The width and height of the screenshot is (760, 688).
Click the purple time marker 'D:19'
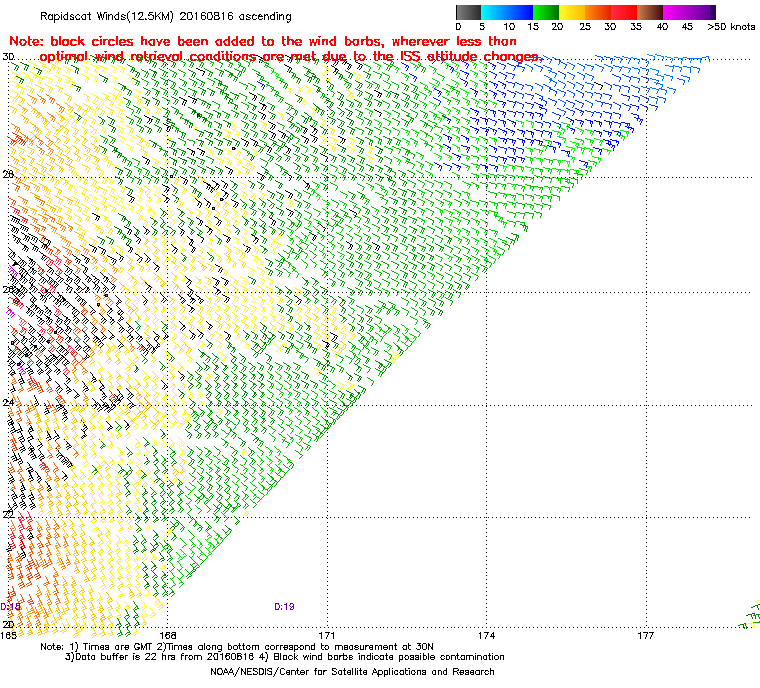tap(285, 607)
